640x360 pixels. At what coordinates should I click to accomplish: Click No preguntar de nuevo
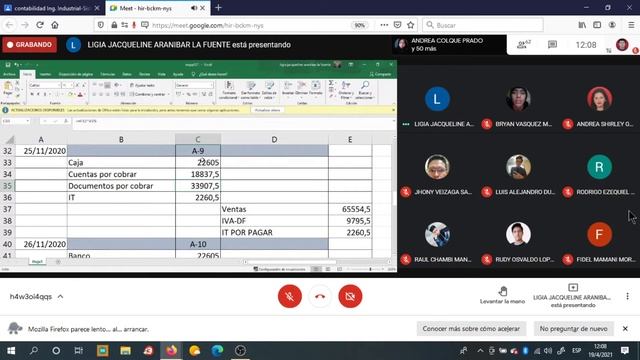[x=573, y=329]
